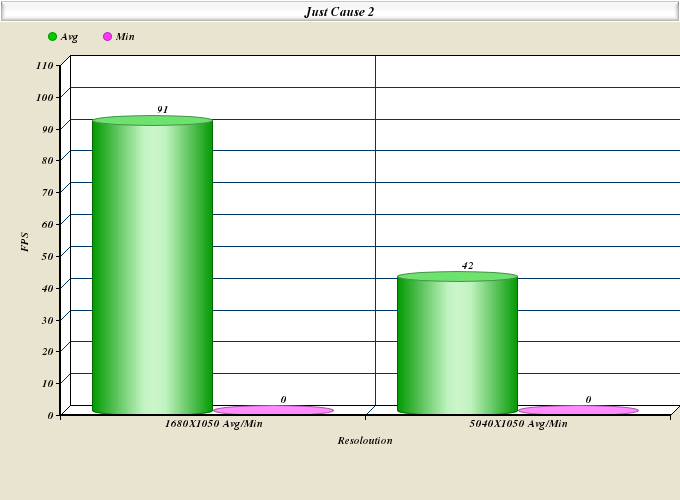Click the 110 tick label

[45, 65]
